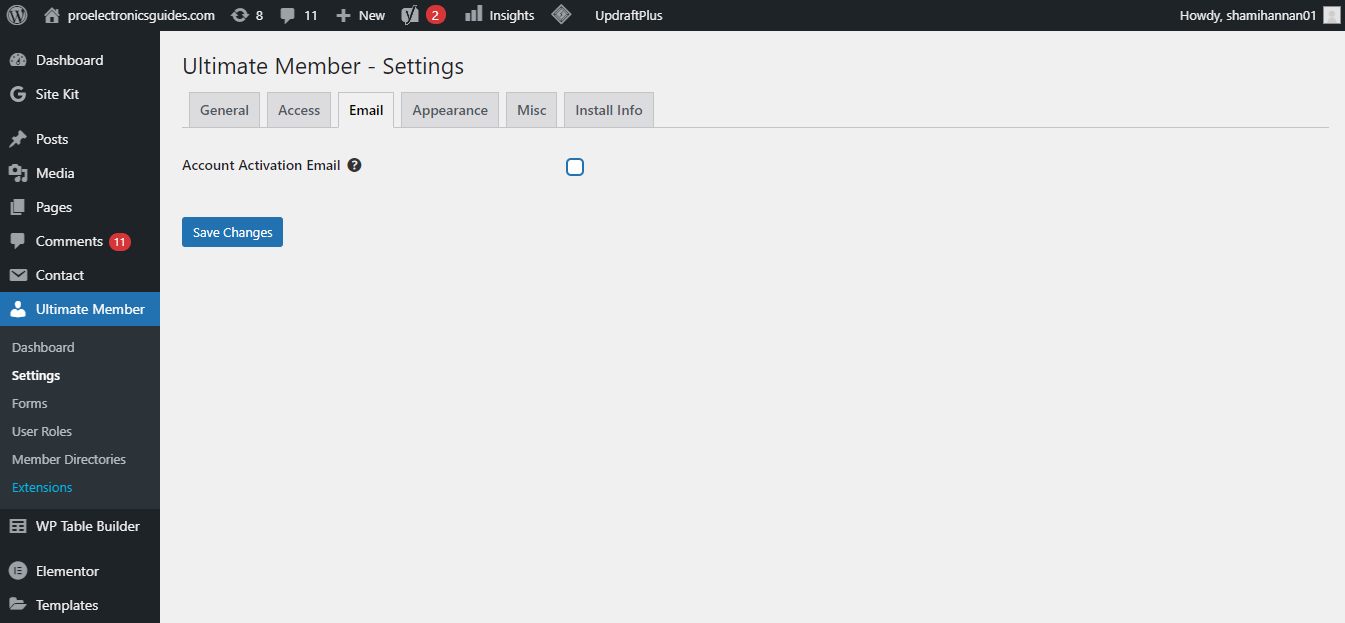Open the Forms submenu item

click(x=30, y=403)
